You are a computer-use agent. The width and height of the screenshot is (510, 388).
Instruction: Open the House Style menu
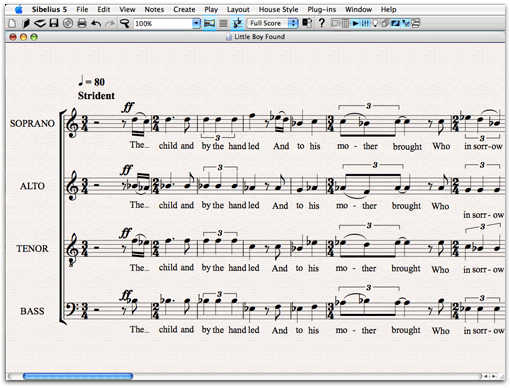[278, 9]
